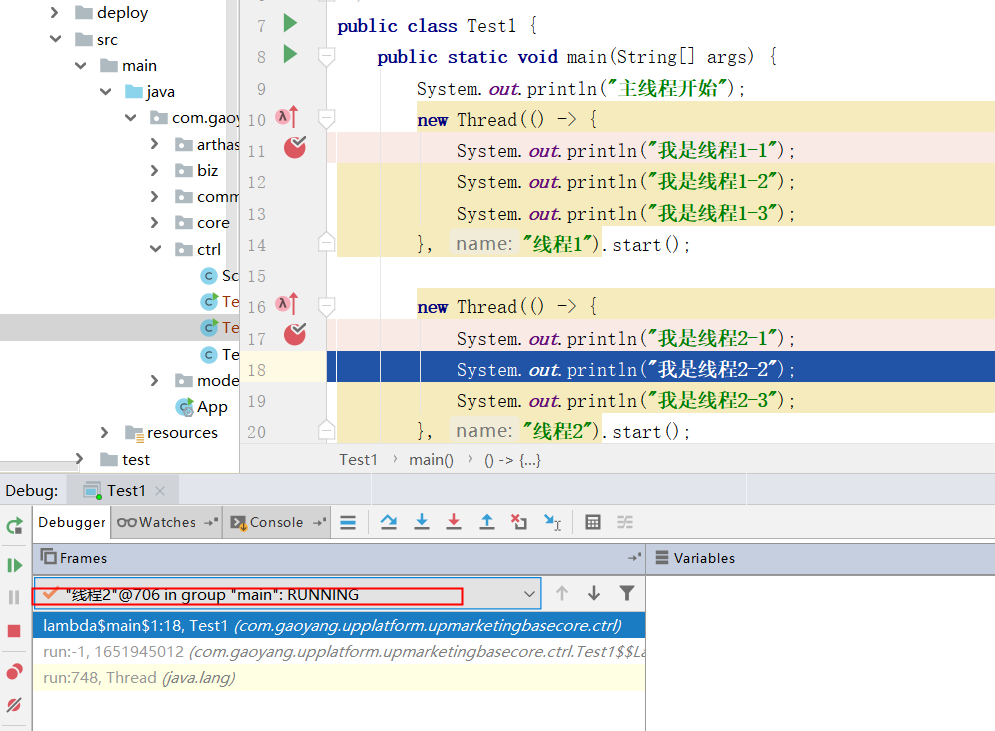Expand the arthas package
Screen dimensions: 995x731
155,144
